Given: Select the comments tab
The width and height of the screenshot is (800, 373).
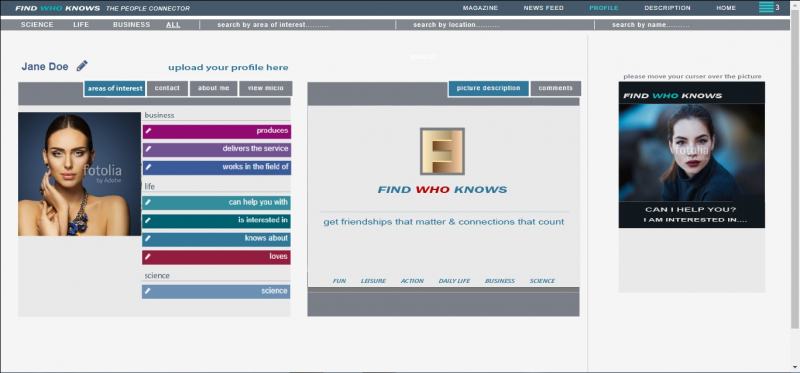Looking at the screenshot, I should pyautogui.click(x=556, y=88).
